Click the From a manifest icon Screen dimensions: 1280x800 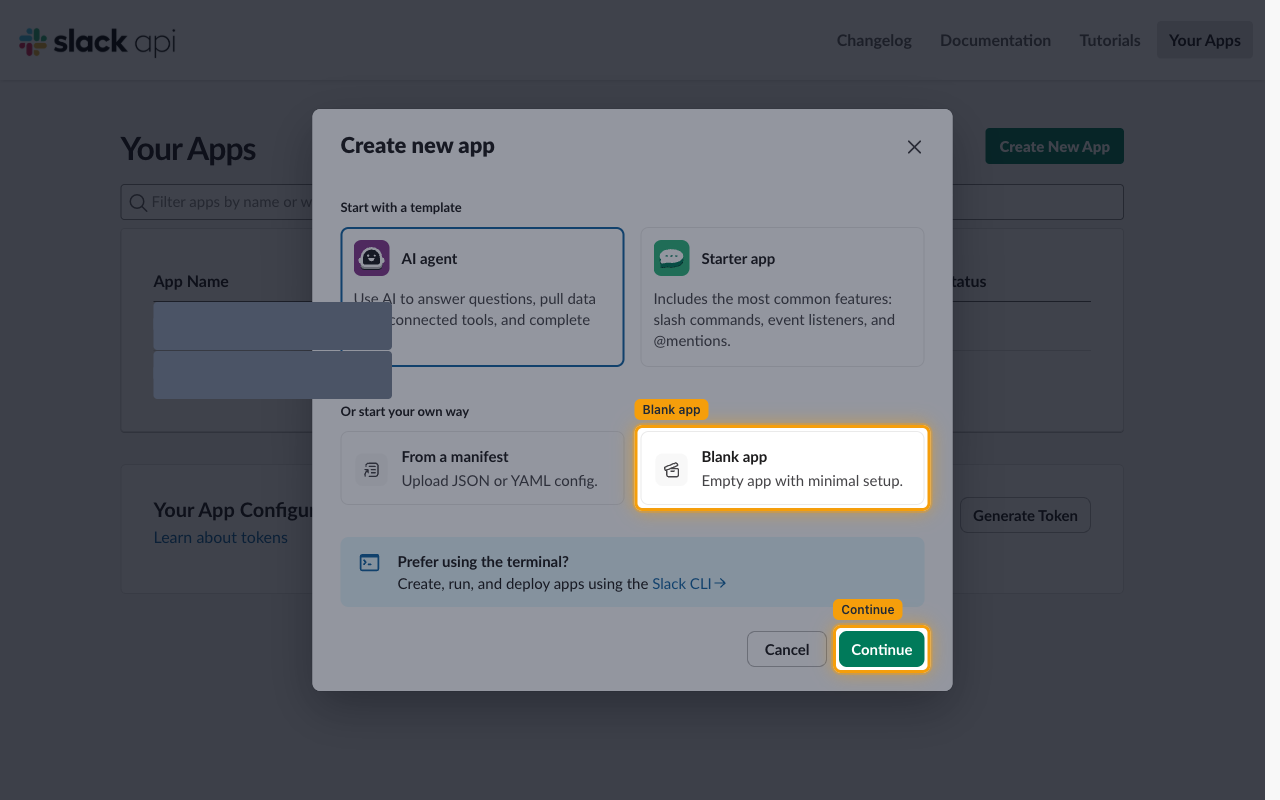(x=372, y=469)
